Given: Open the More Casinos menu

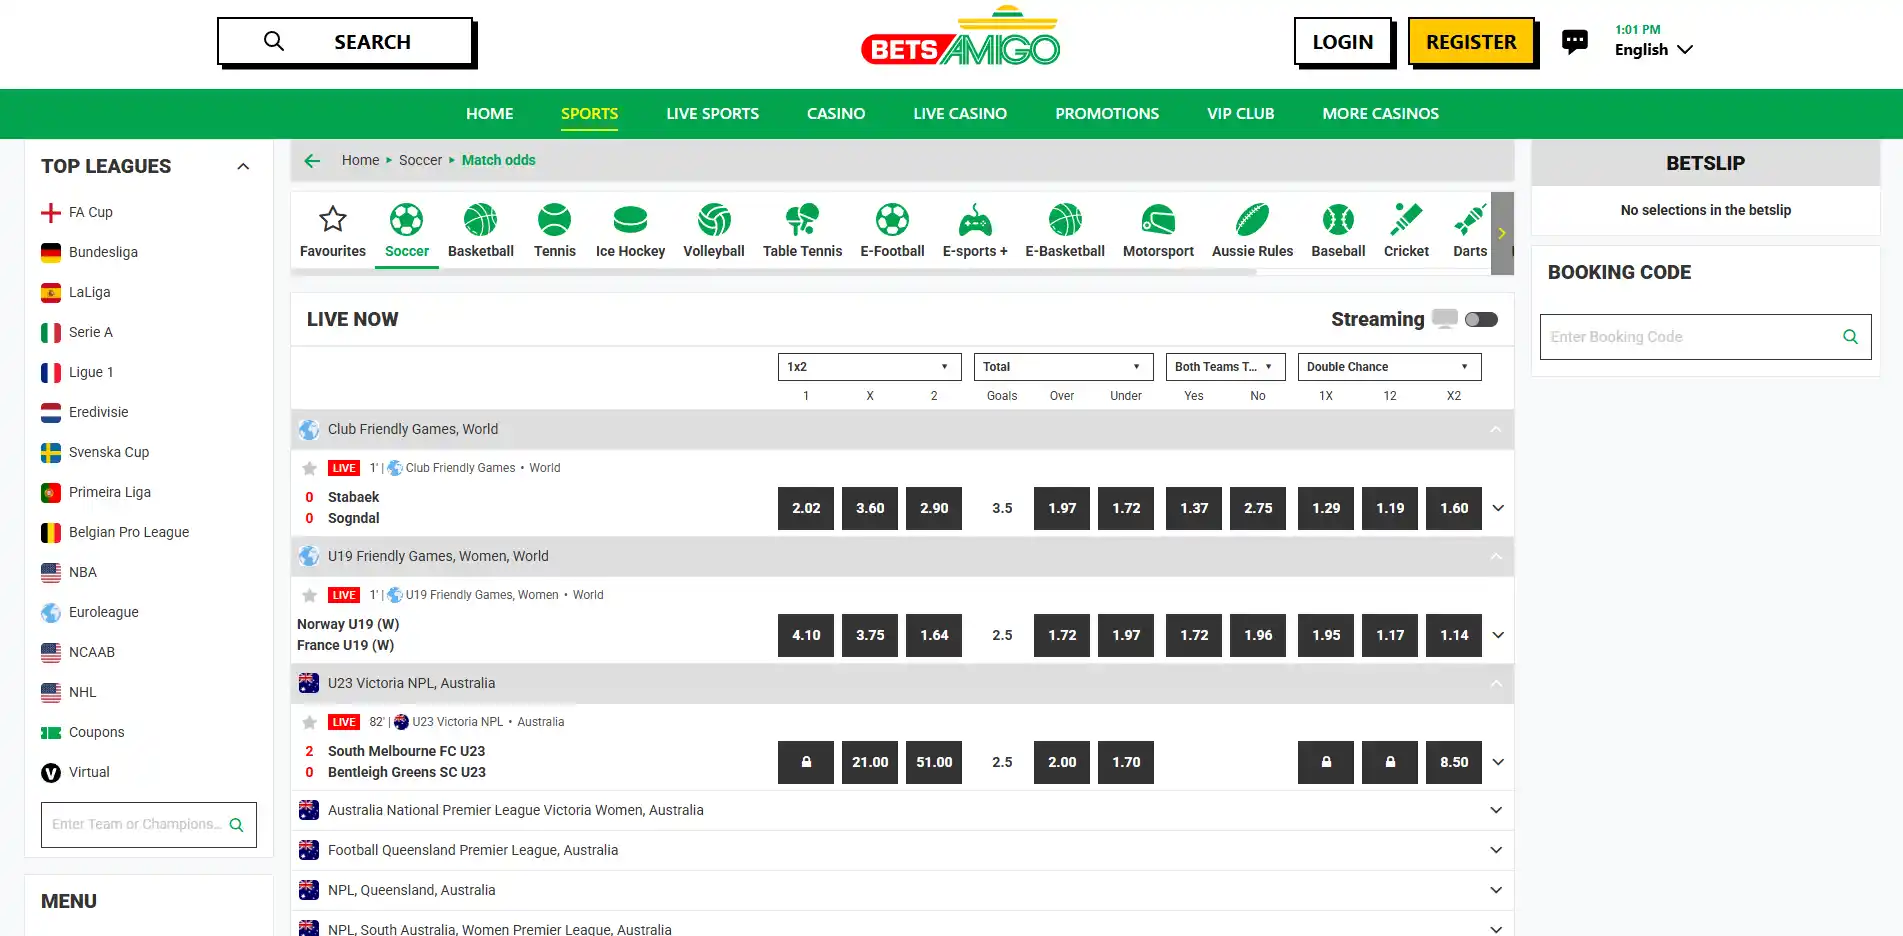Looking at the screenshot, I should (1381, 114).
